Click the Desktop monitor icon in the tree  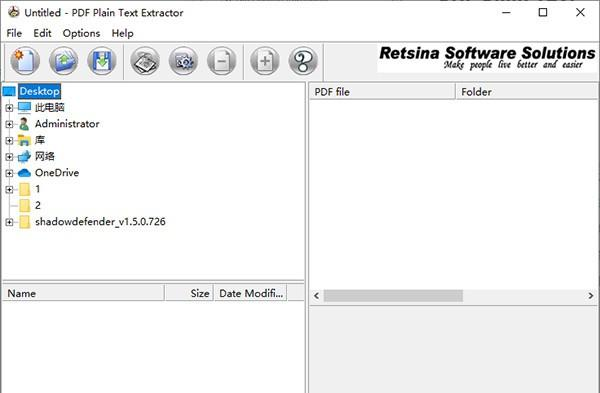(9, 91)
